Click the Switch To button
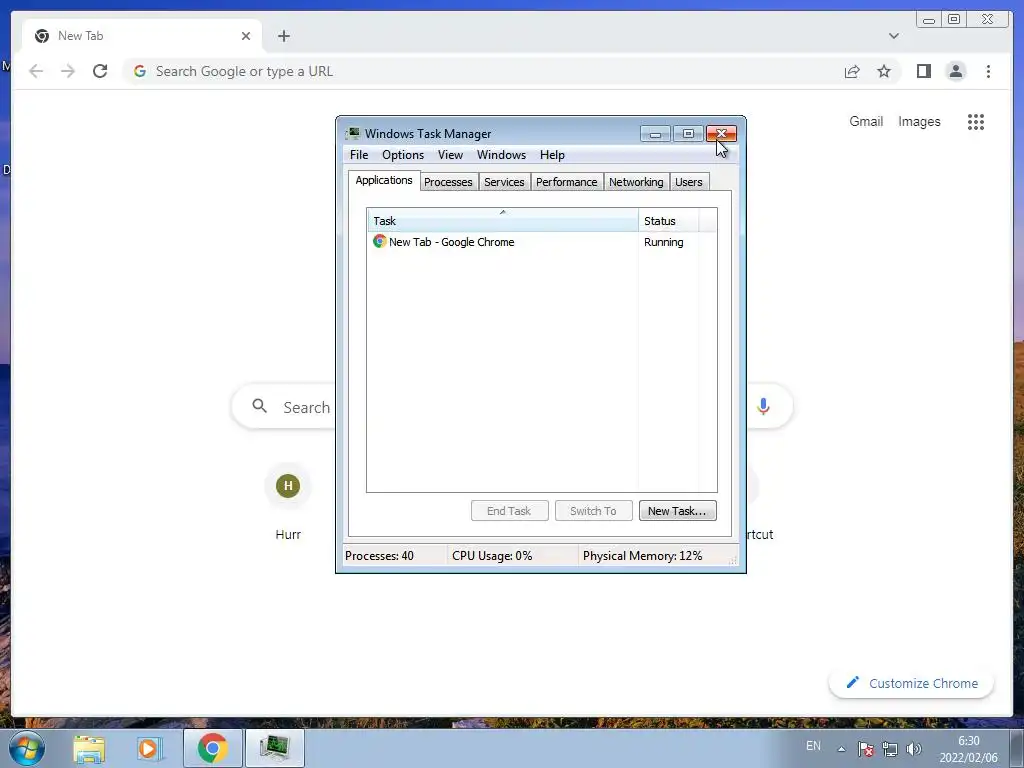The image size is (1024, 768). click(593, 511)
